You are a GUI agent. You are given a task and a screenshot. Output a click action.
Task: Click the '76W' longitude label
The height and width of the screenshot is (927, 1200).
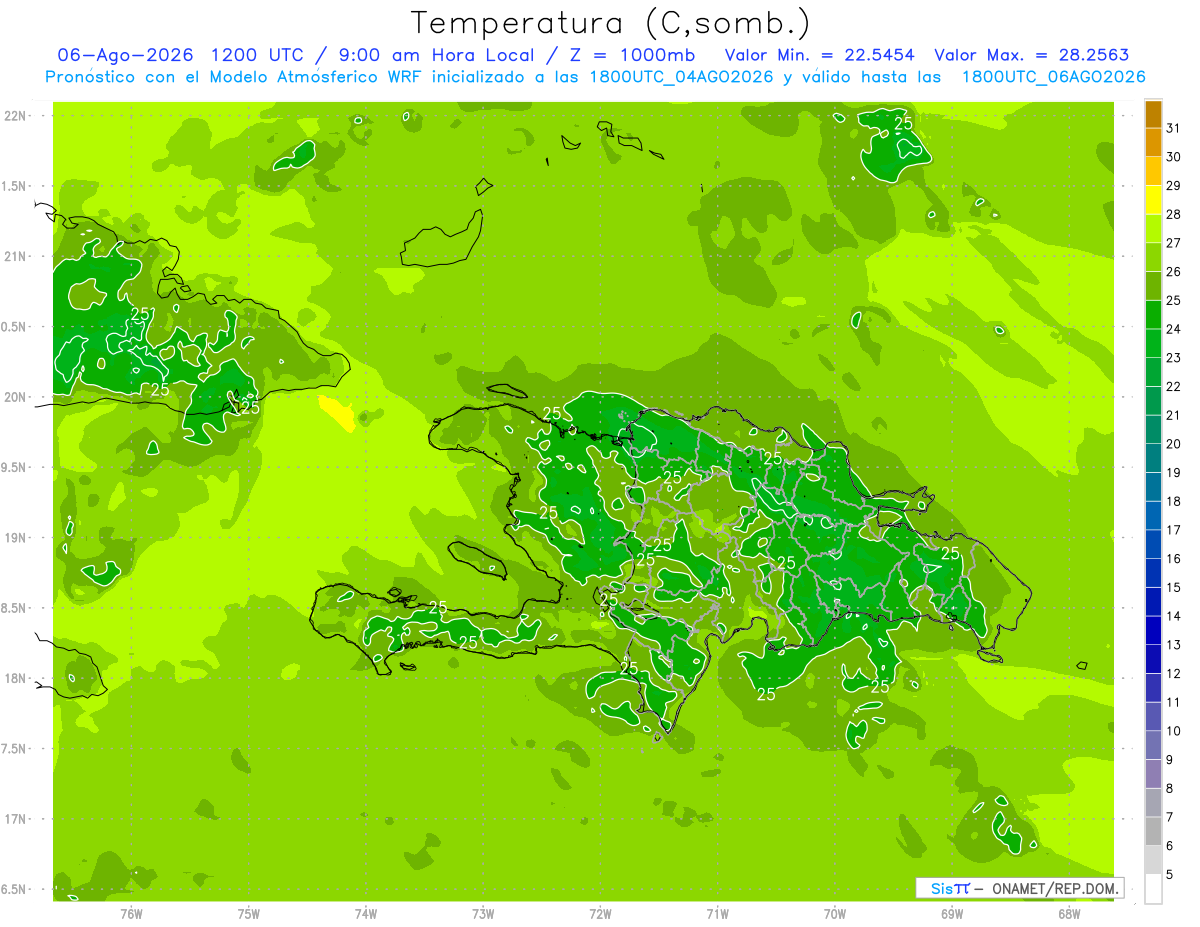(x=131, y=914)
